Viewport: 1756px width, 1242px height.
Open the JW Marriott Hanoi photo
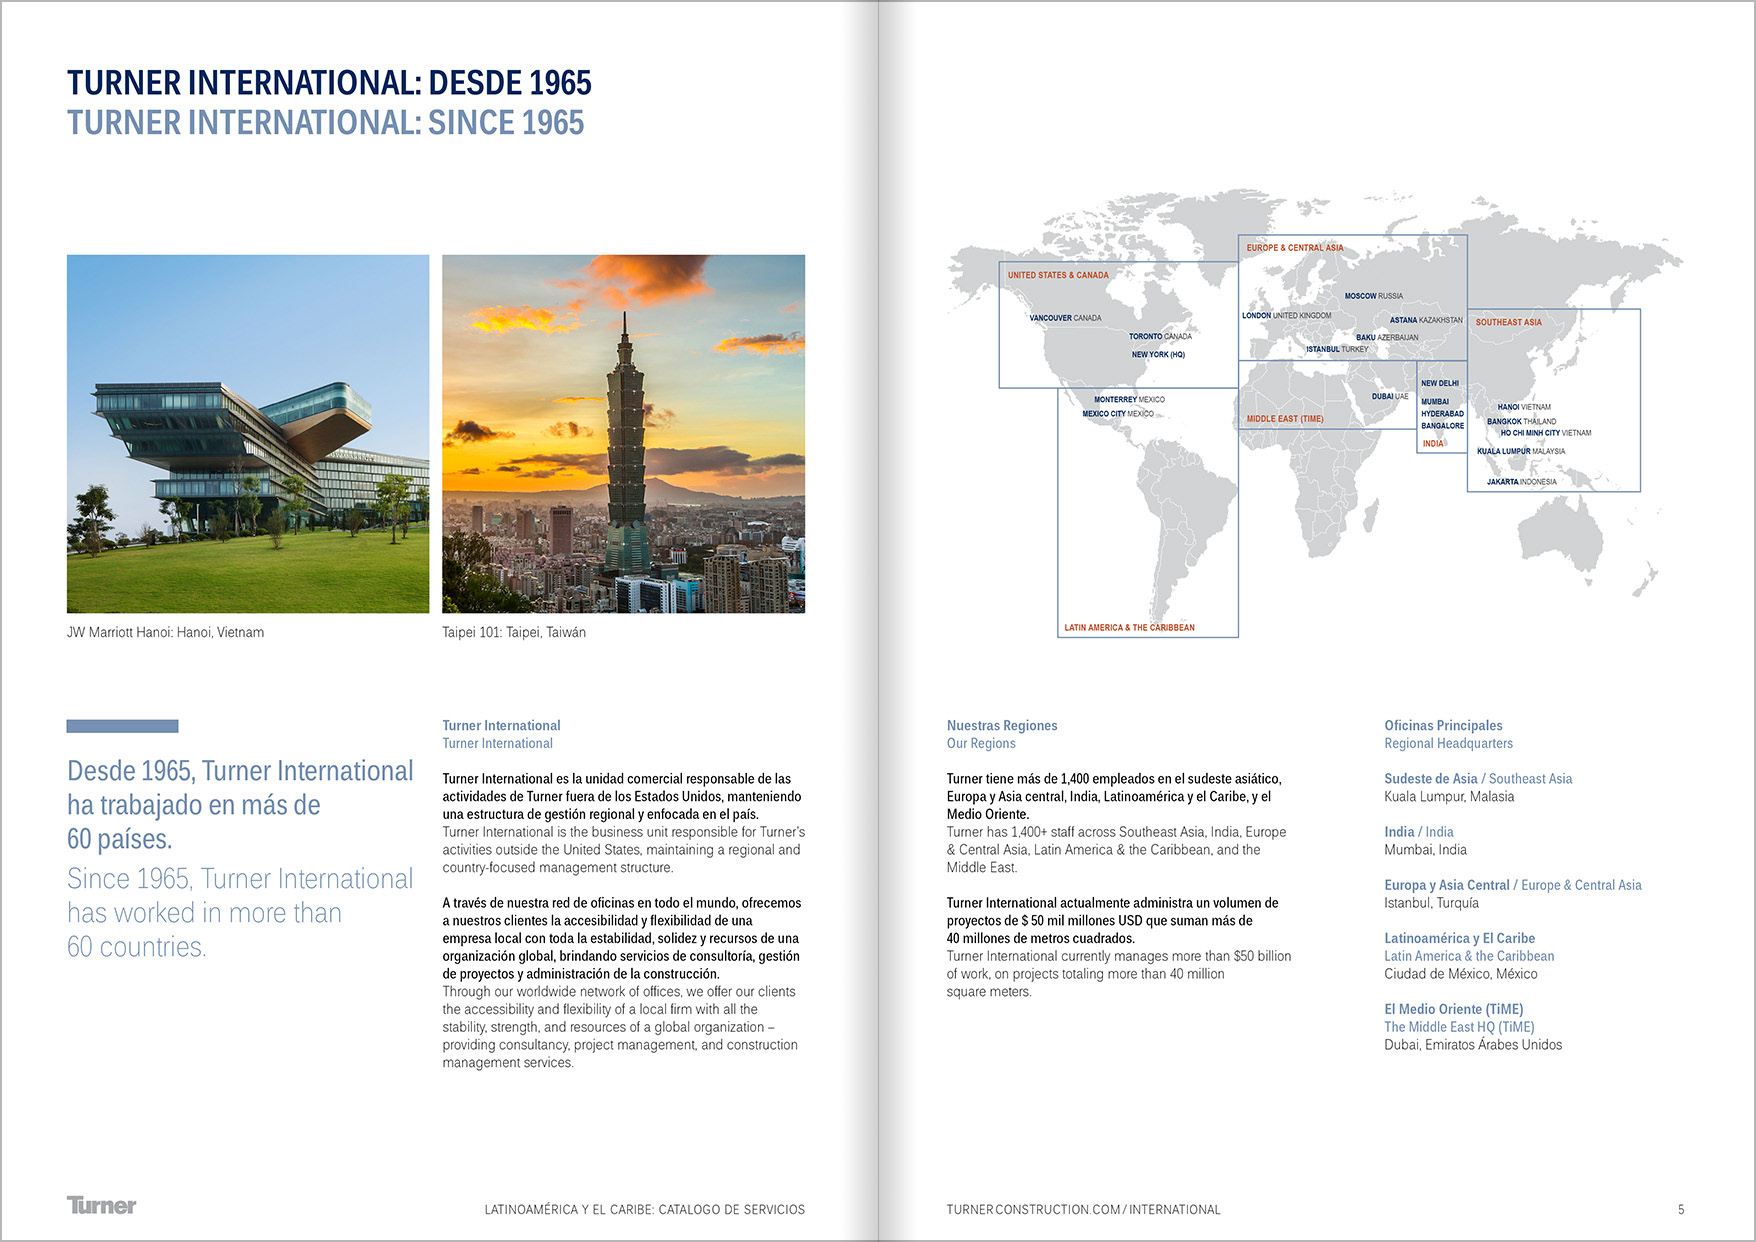click(248, 434)
